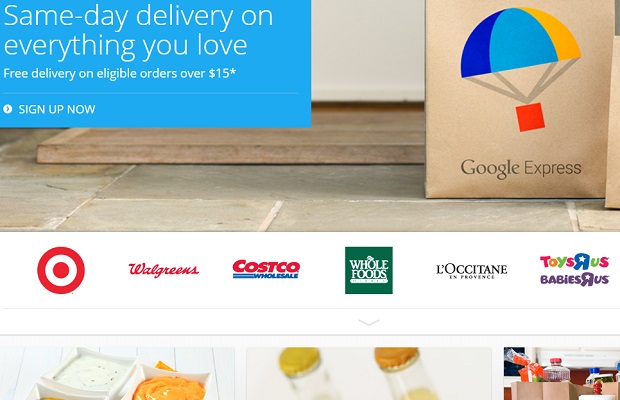Expand the store list with down chevron

[369, 323]
